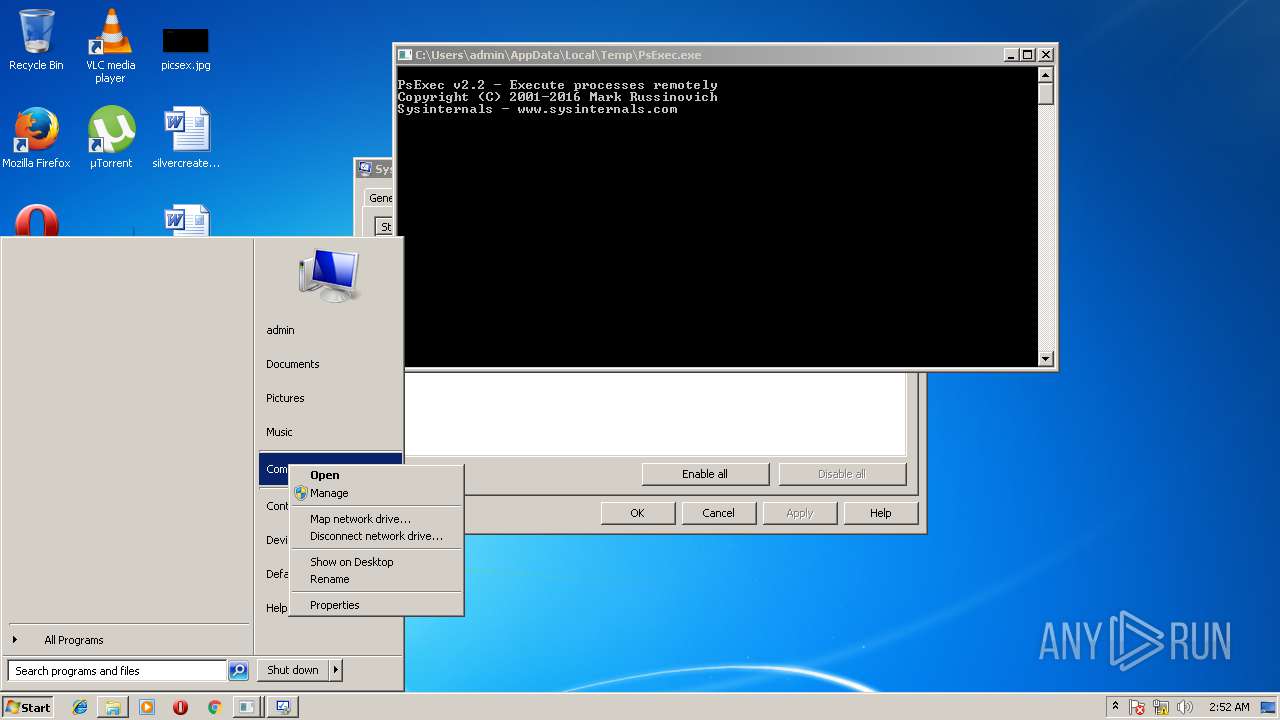
Task: Switch to PsExec console taskbar button
Action: point(246,707)
